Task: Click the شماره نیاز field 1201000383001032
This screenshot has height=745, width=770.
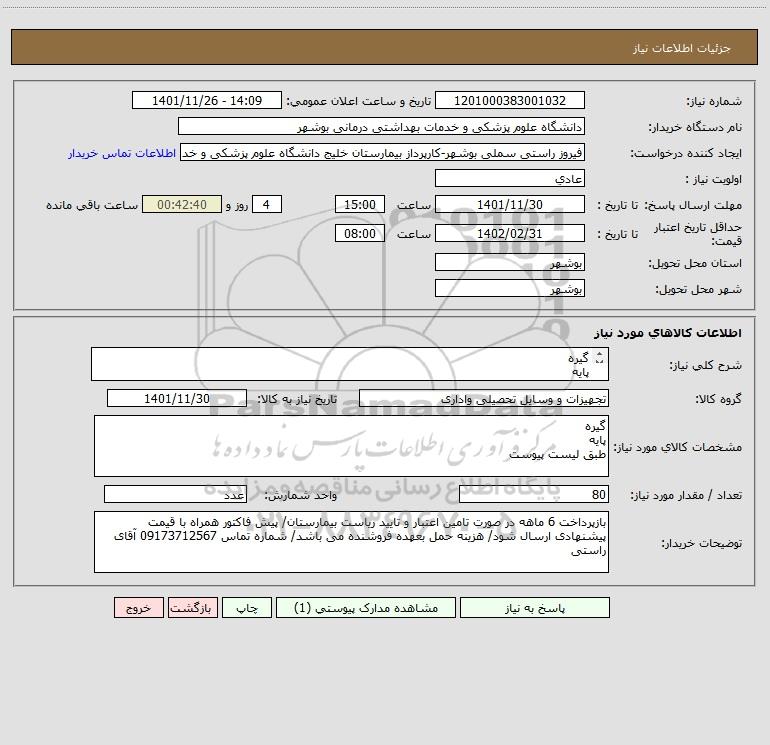Action: point(510,100)
